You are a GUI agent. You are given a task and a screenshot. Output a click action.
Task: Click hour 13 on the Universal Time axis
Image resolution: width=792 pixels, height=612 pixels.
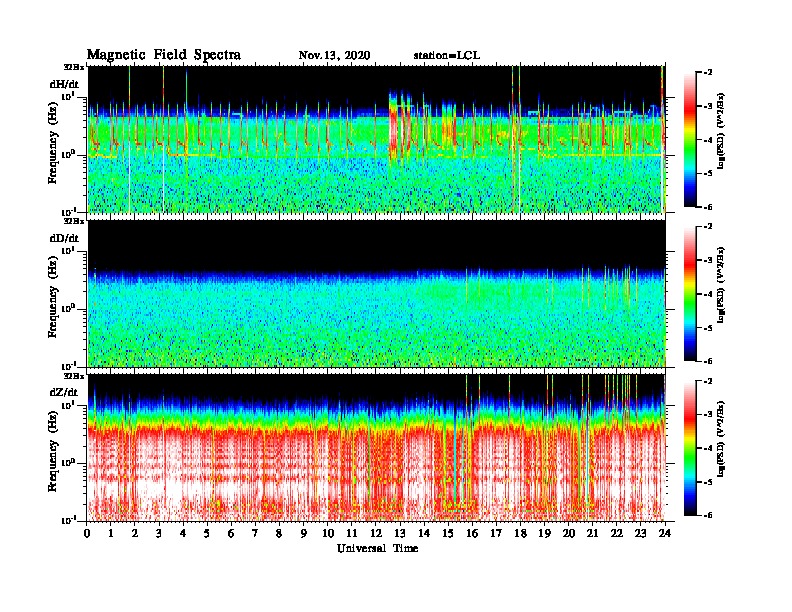[x=400, y=534]
